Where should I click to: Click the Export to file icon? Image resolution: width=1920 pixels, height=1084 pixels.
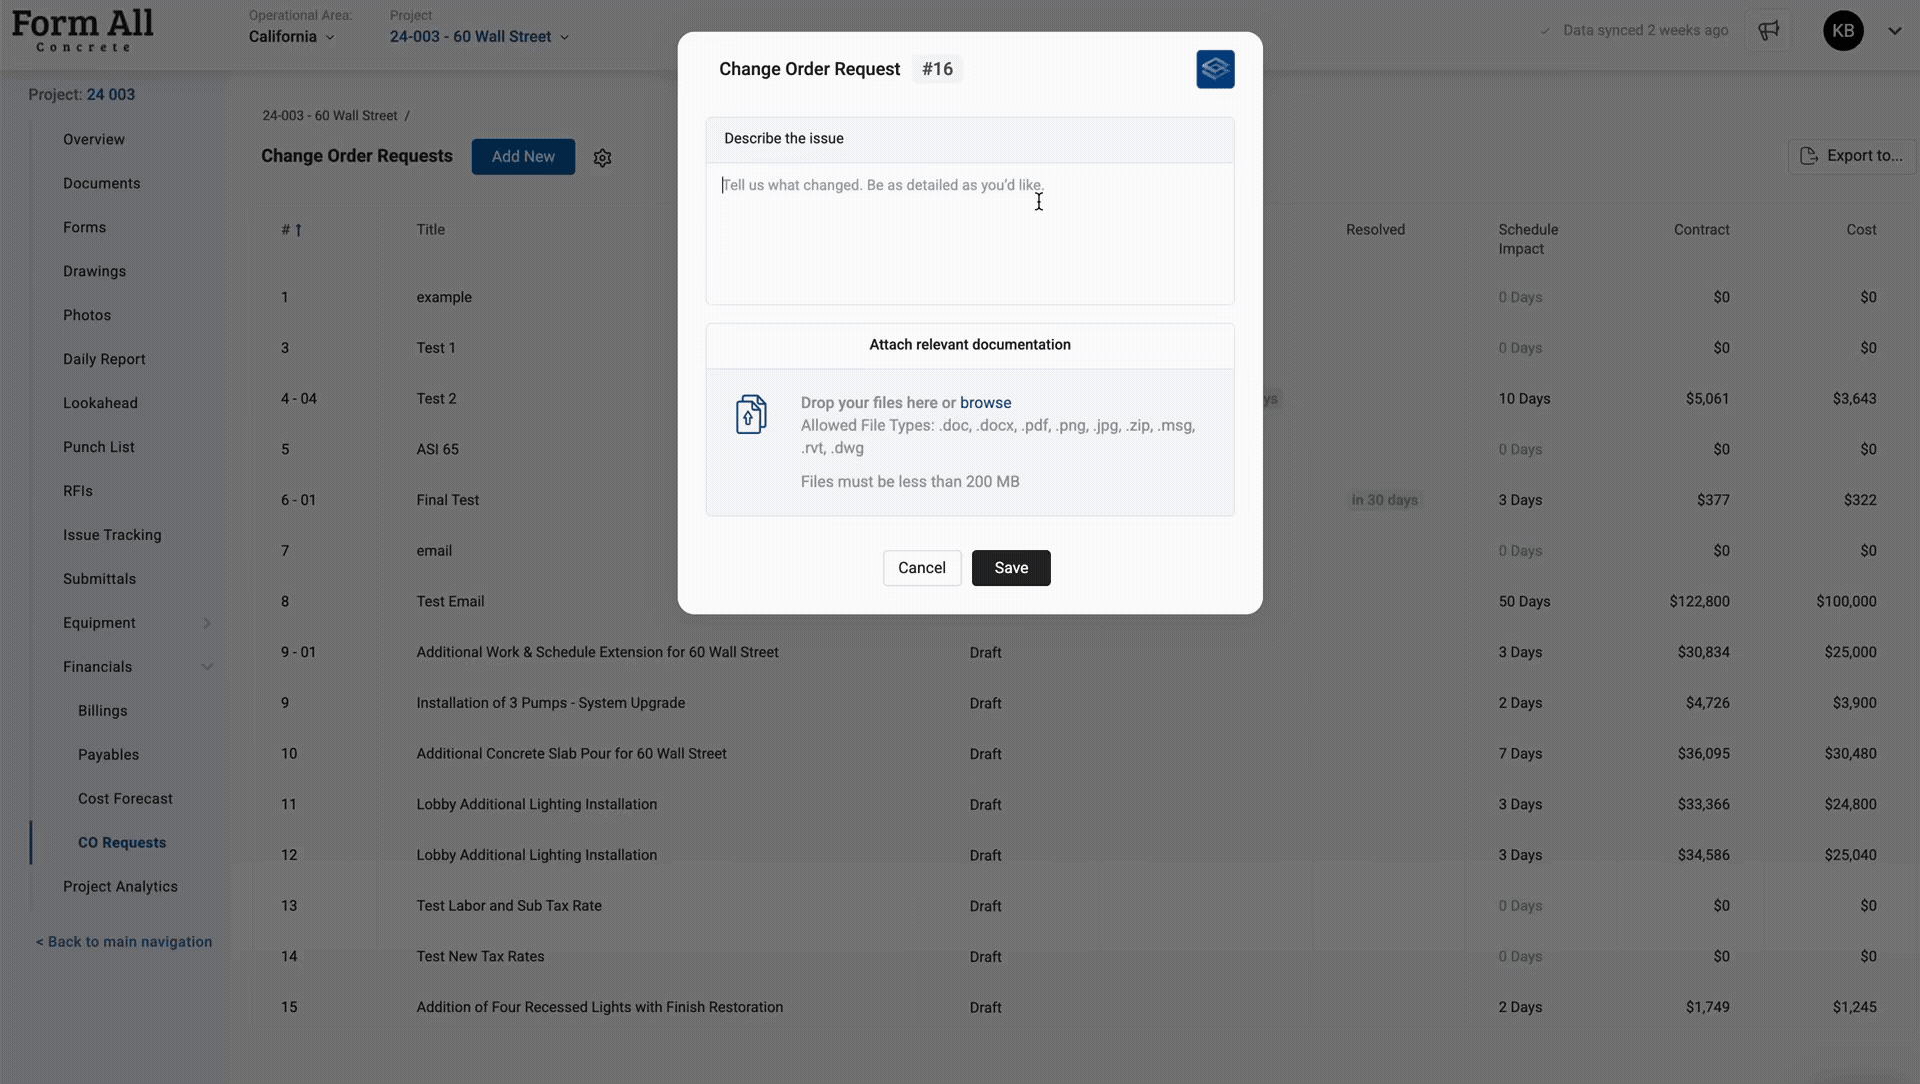(1808, 156)
